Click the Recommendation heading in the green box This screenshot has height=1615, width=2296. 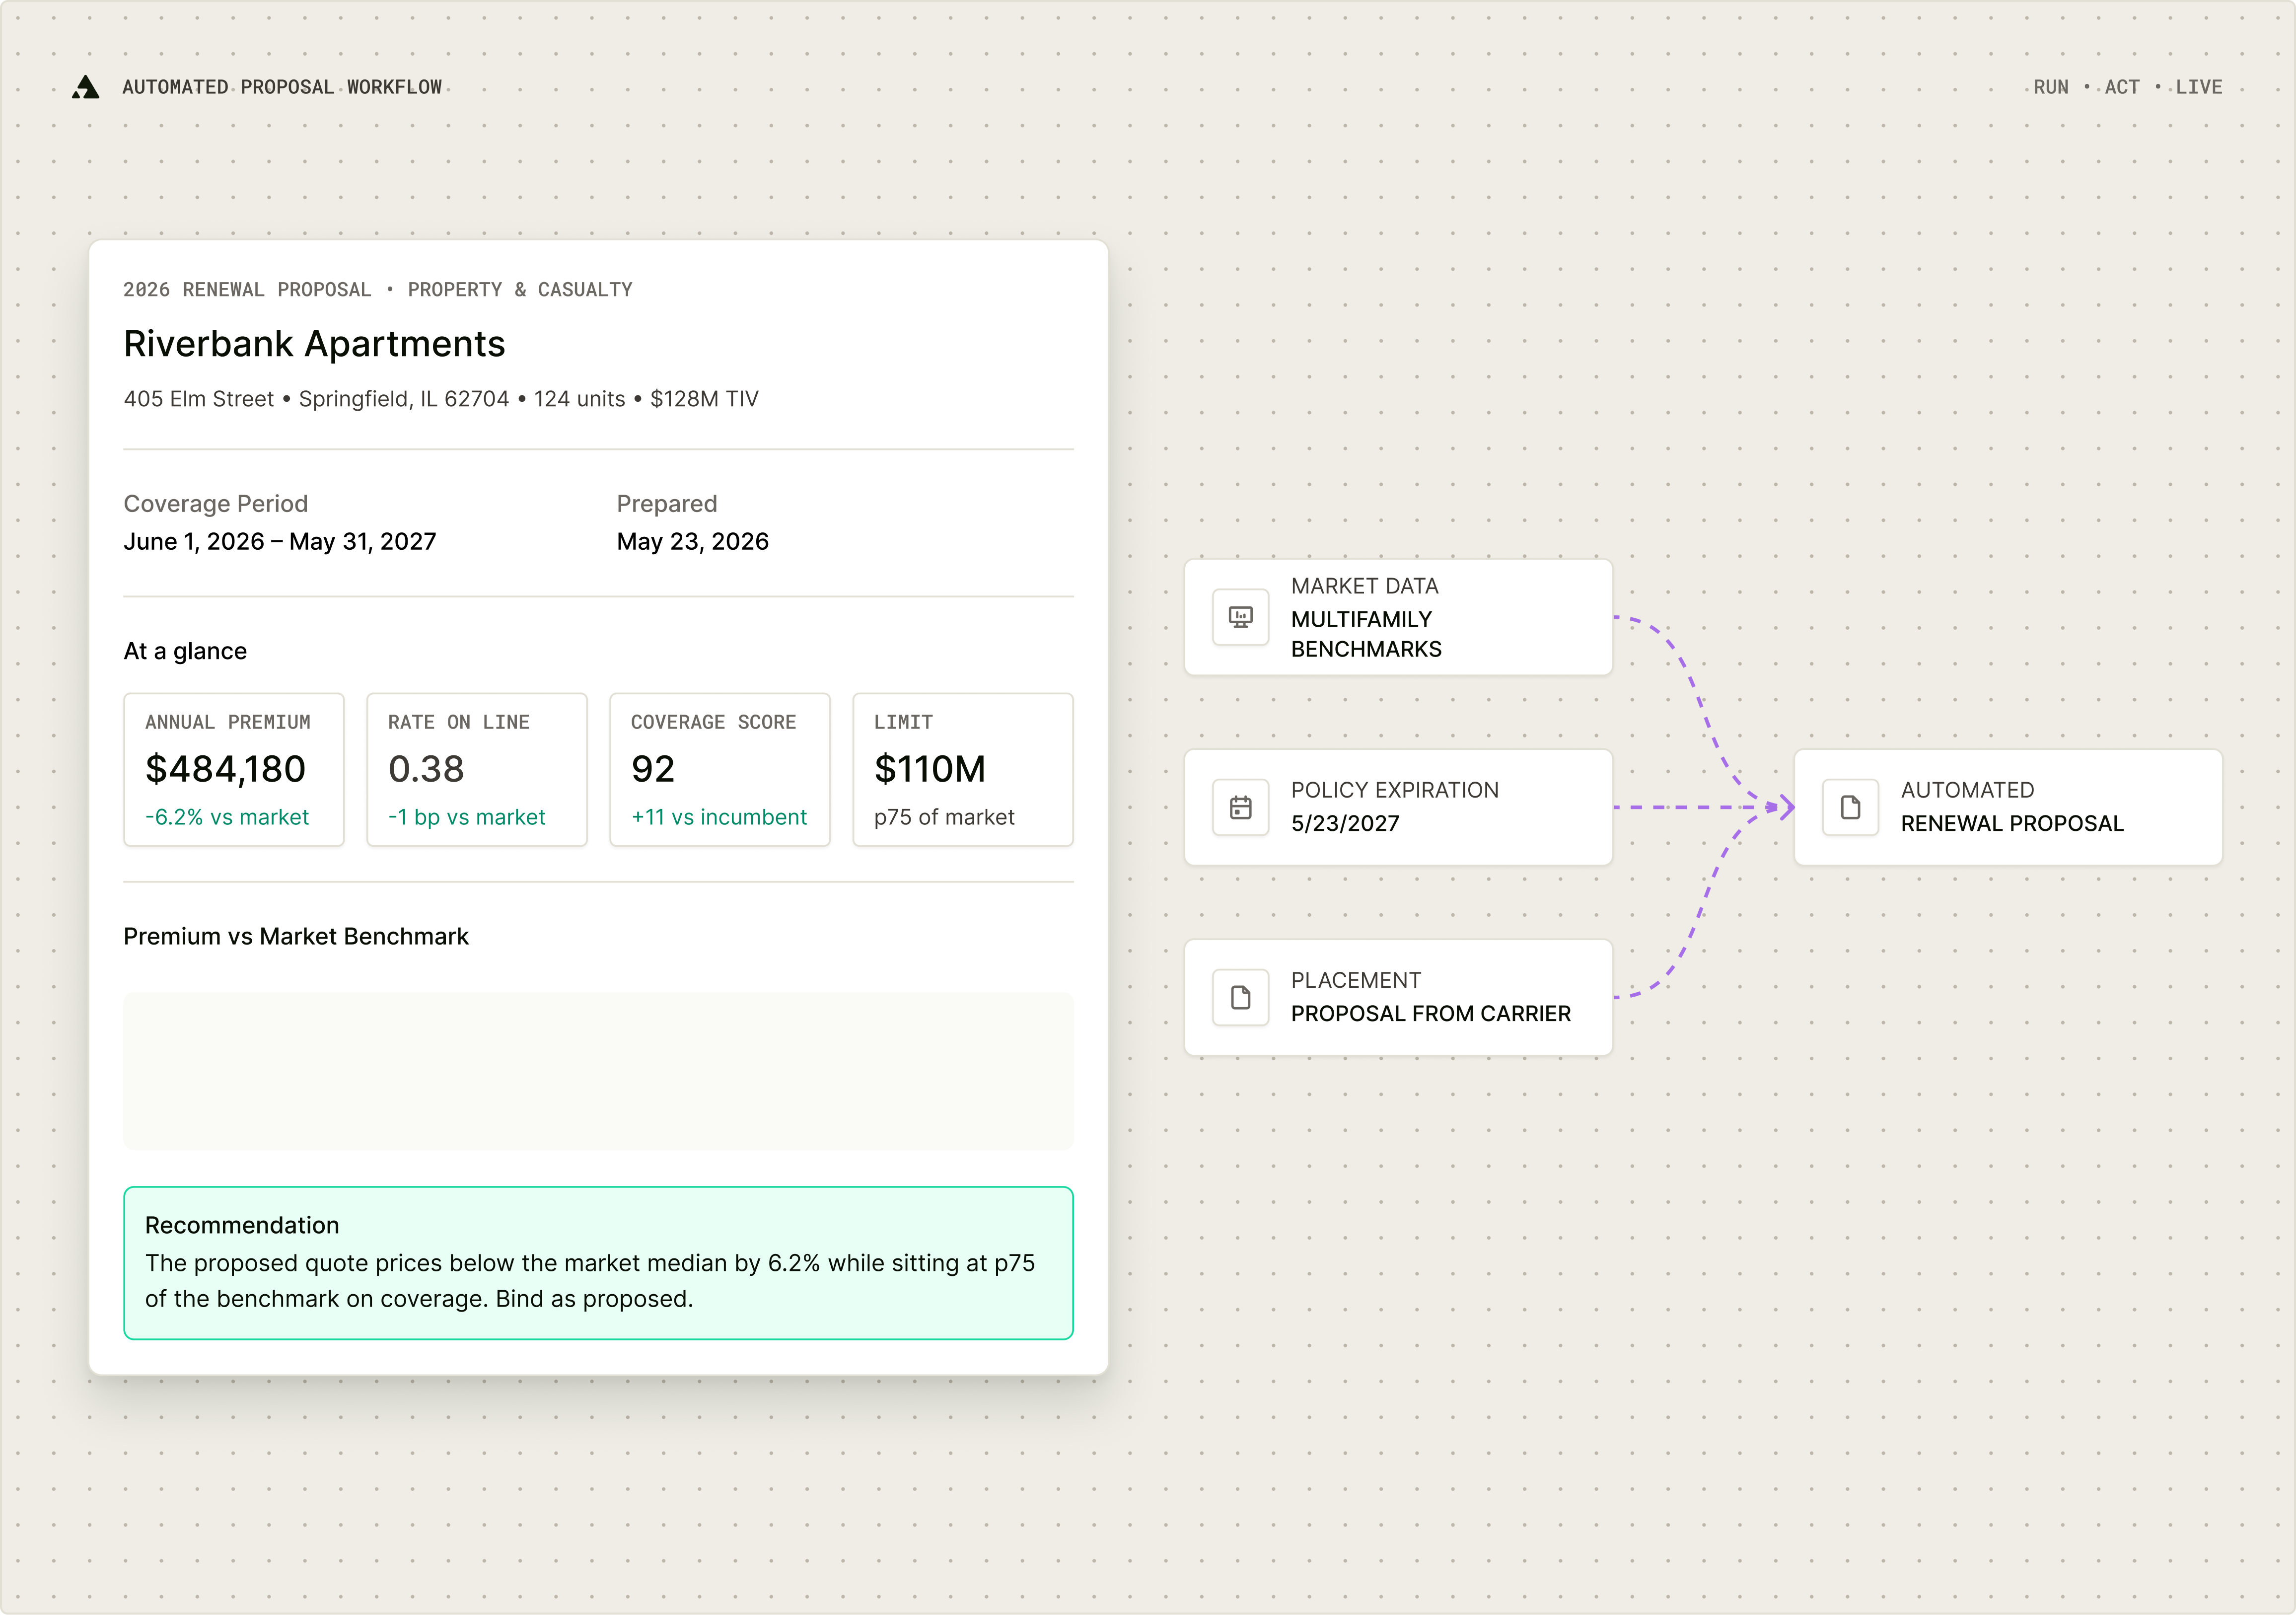click(242, 1225)
